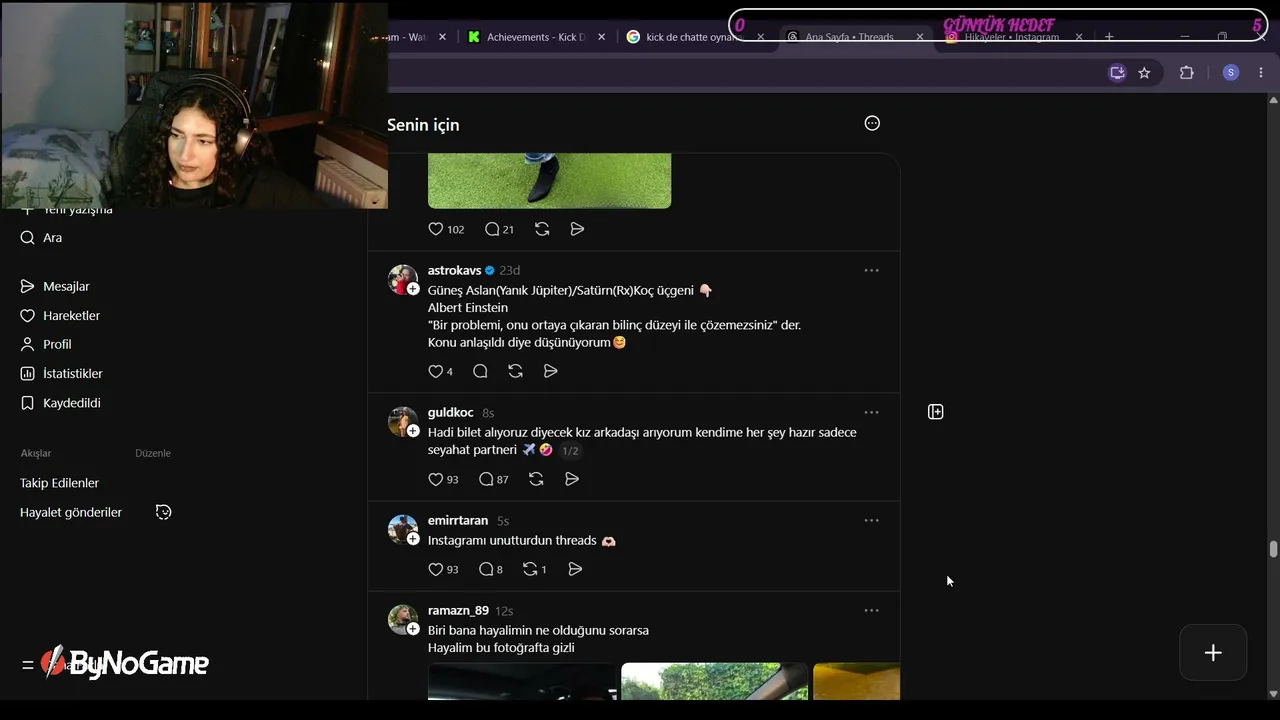Open the astrokavs profile link
This screenshot has width=1280, height=720.
(454, 270)
